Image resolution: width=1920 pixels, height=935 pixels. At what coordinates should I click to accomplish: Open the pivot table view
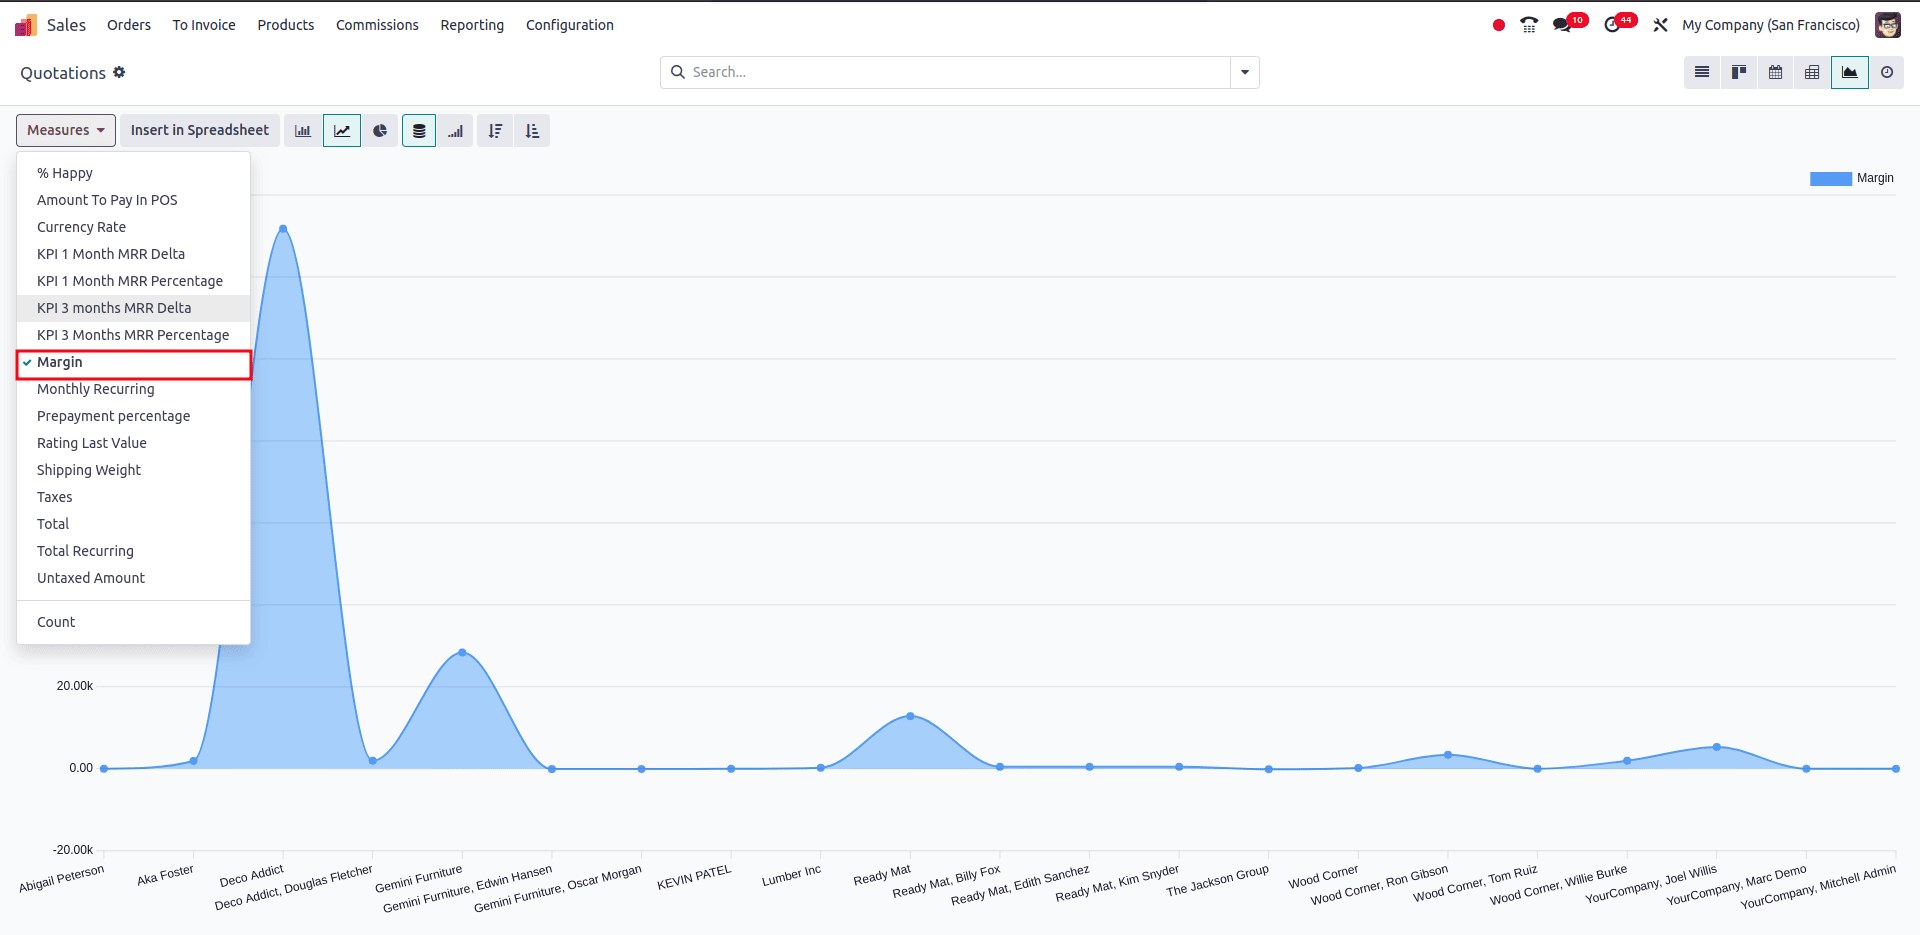1812,73
